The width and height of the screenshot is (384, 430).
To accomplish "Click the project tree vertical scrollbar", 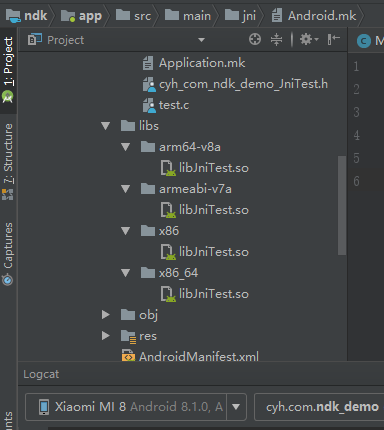I will tap(342, 205).
